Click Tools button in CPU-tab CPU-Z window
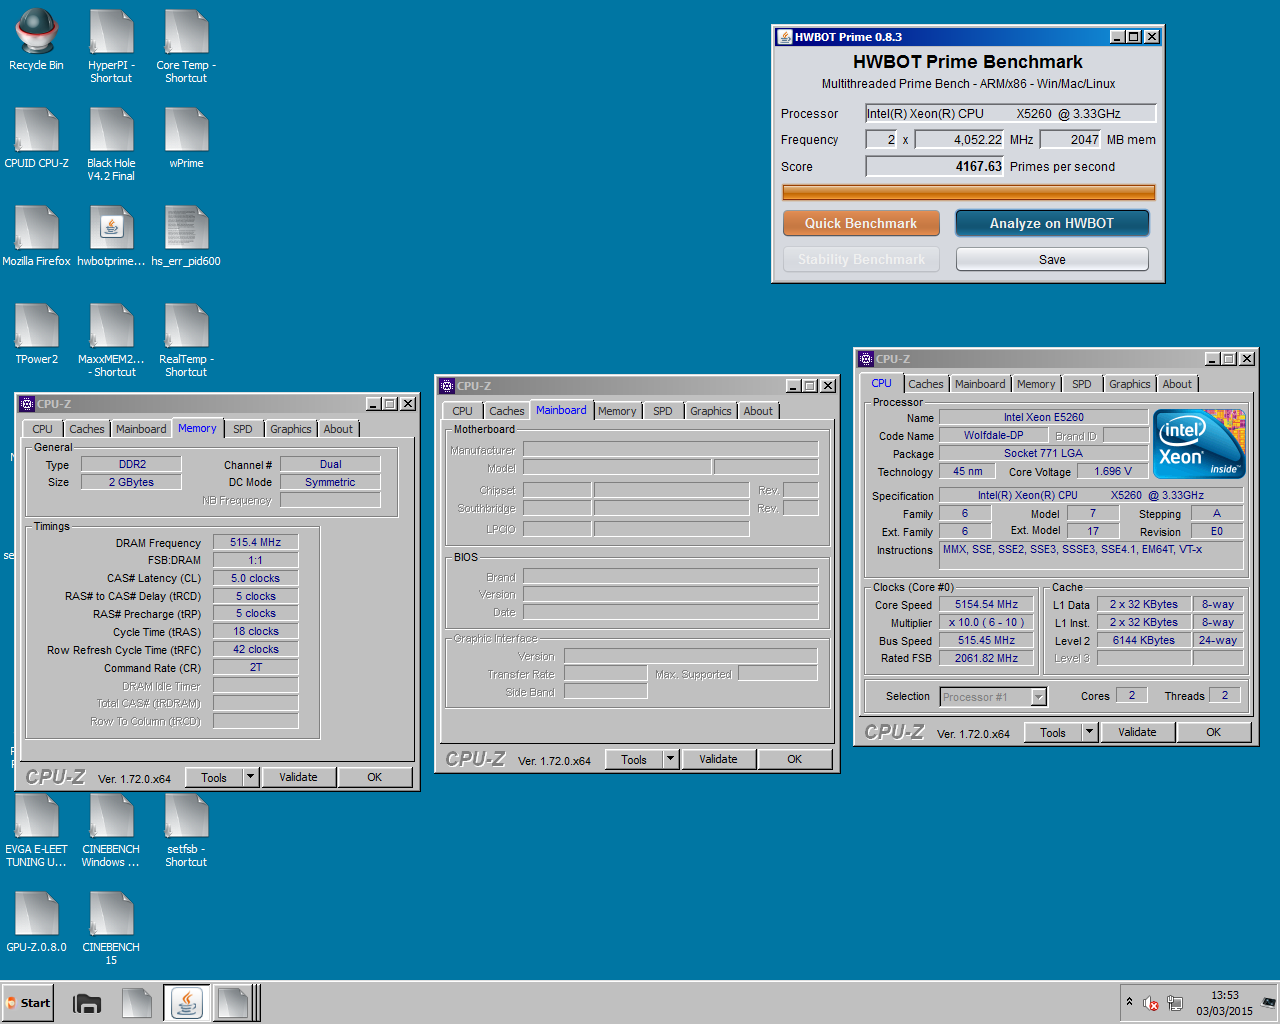Viewport: 1280px width, 1024px height. click(x=1053, y=732)
